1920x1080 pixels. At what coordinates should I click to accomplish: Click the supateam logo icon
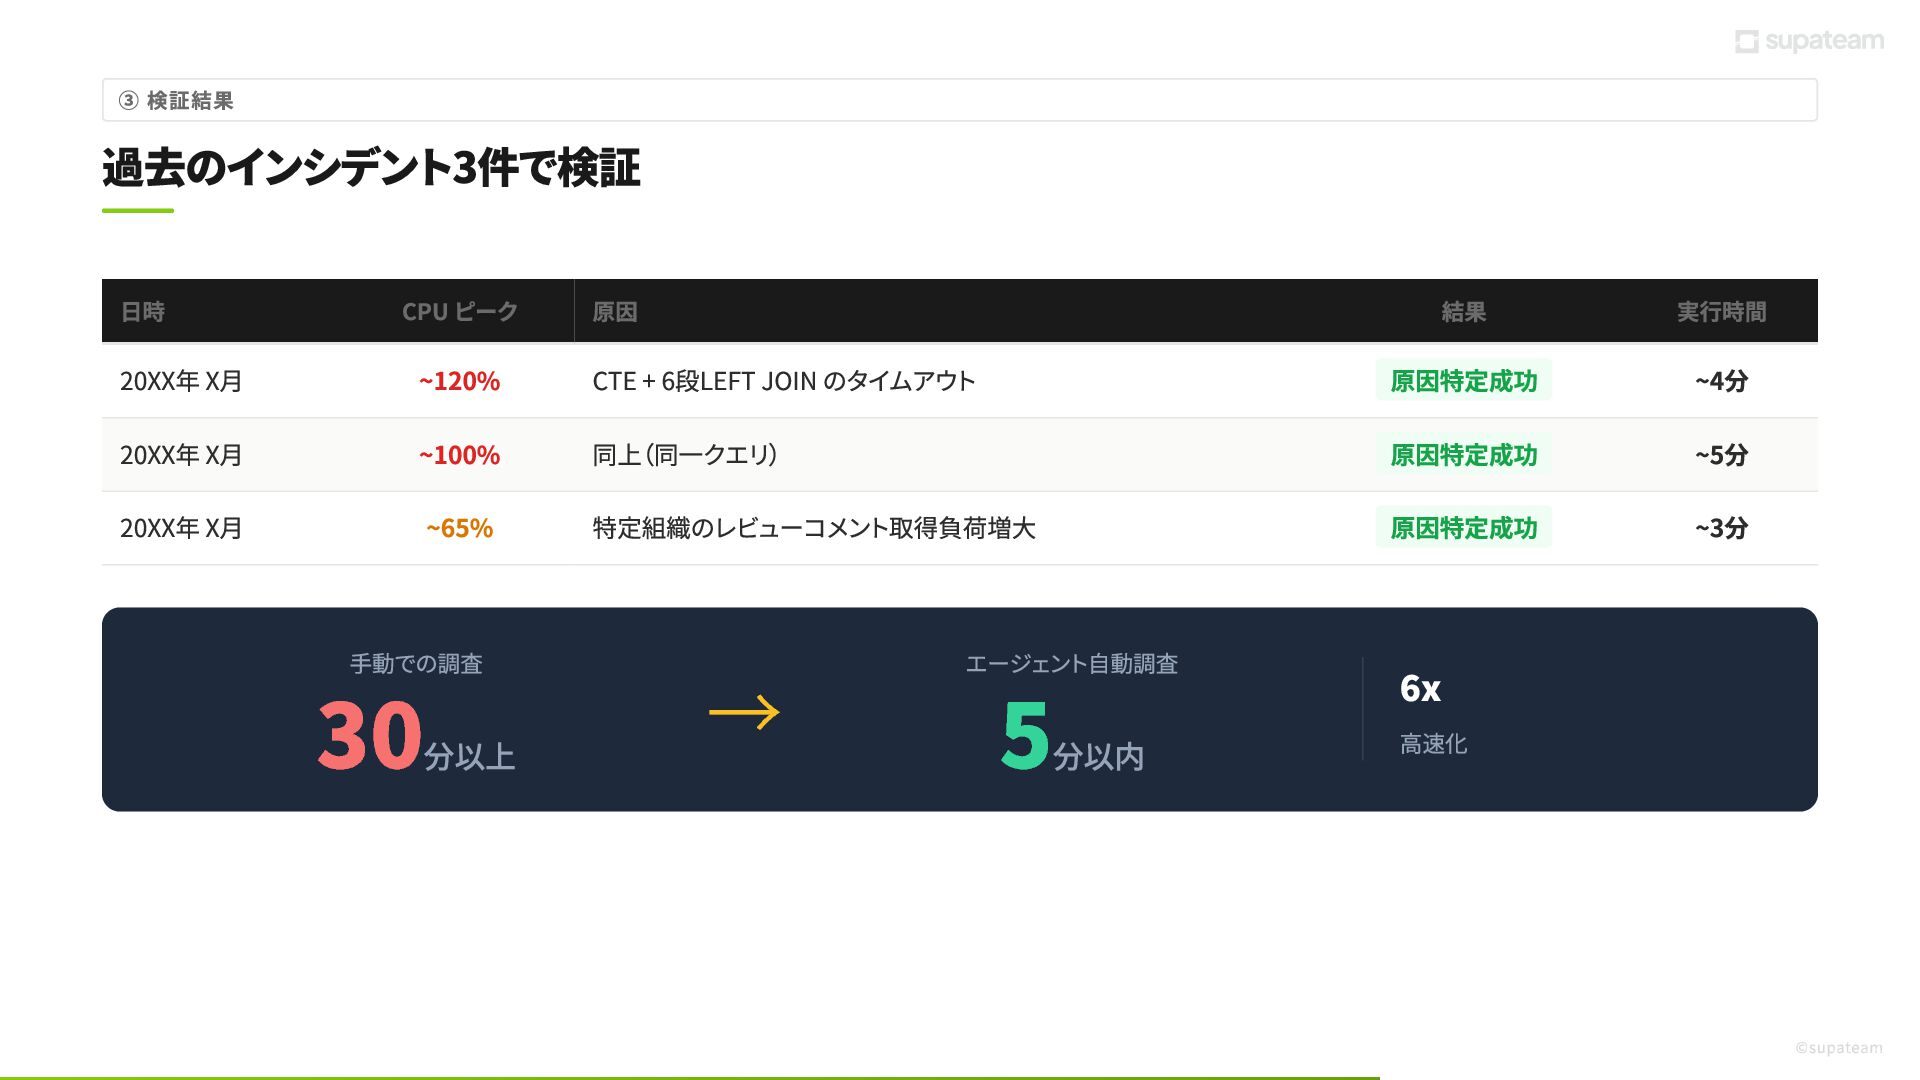pyautogui.click(x=1746, y=41)
